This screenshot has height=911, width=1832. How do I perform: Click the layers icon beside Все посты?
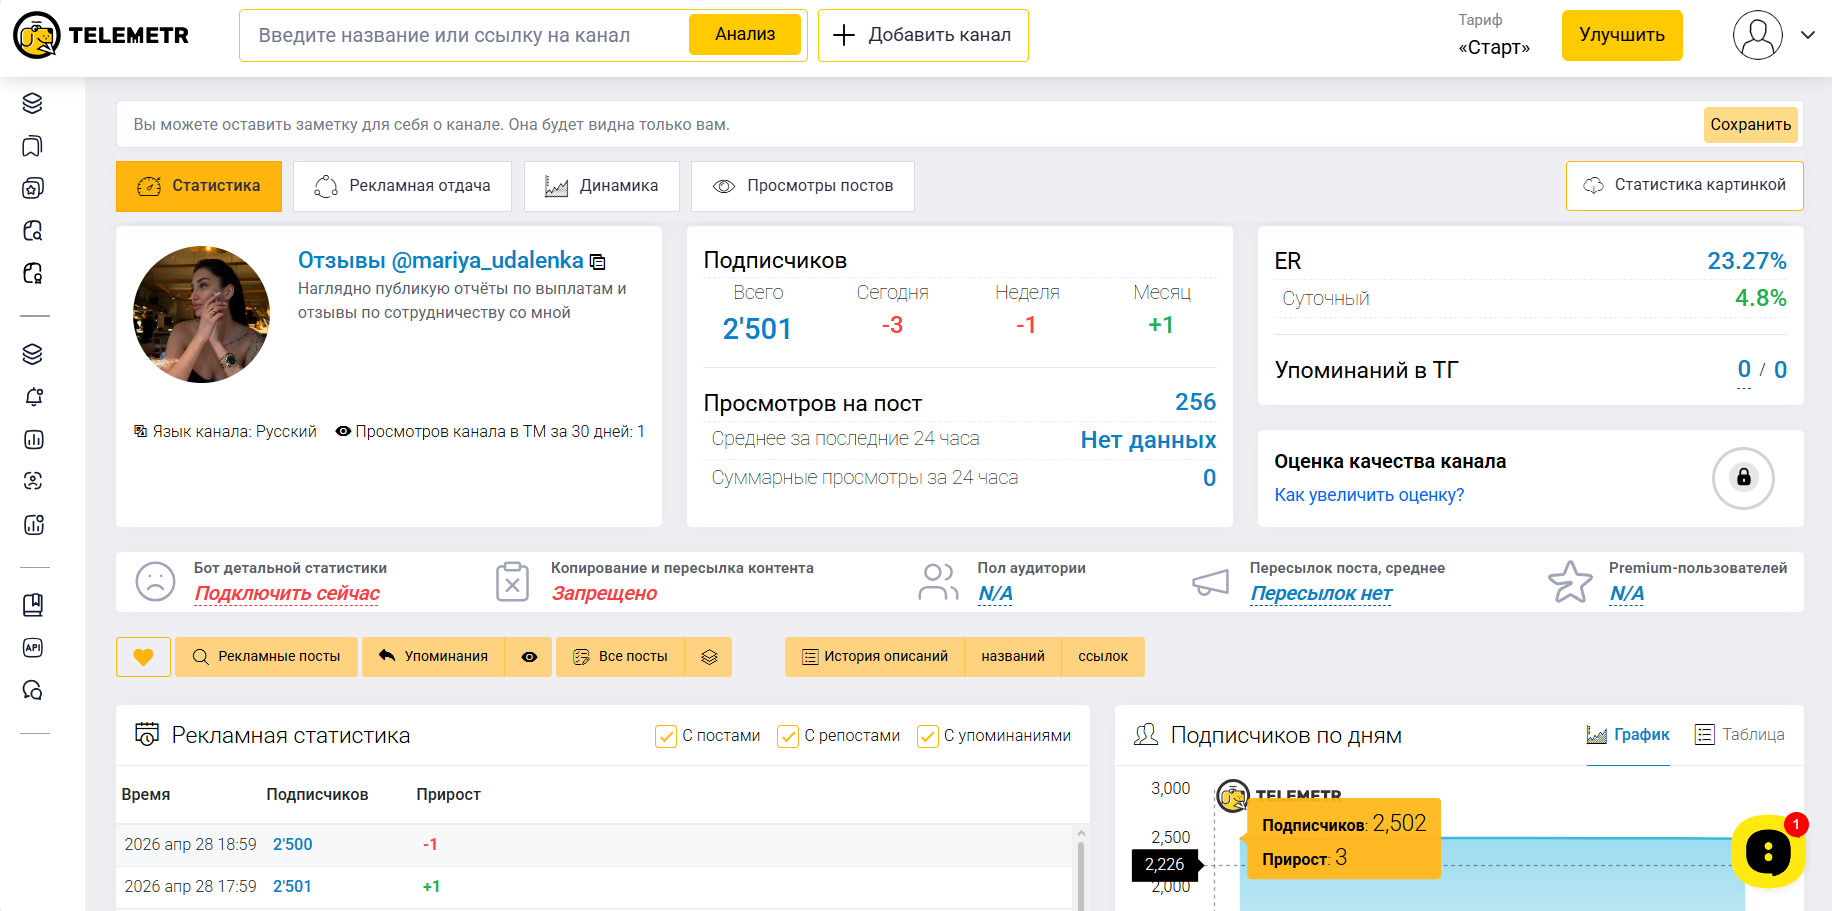(x=709, y=657)
